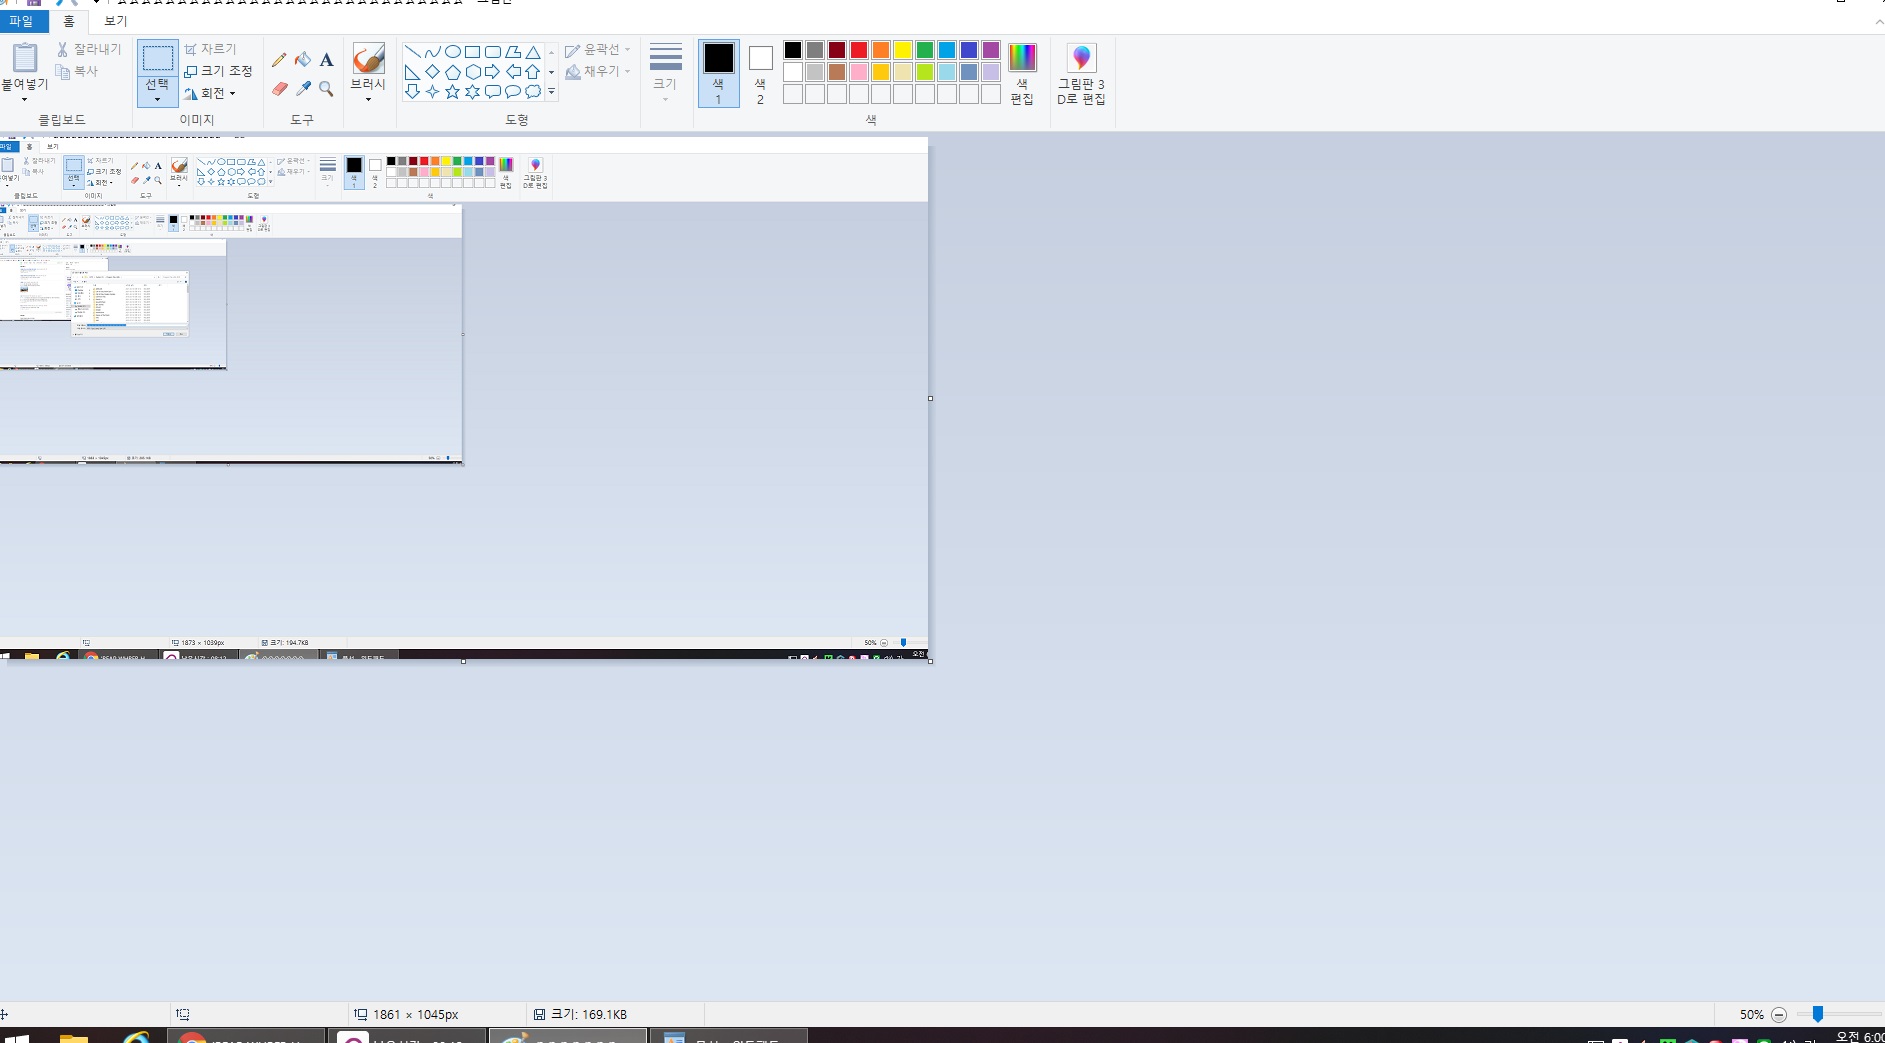Viewport: 1885px width, 1043px height.
Task: Click the zoom out minus button
Action: [1779, 1014]
